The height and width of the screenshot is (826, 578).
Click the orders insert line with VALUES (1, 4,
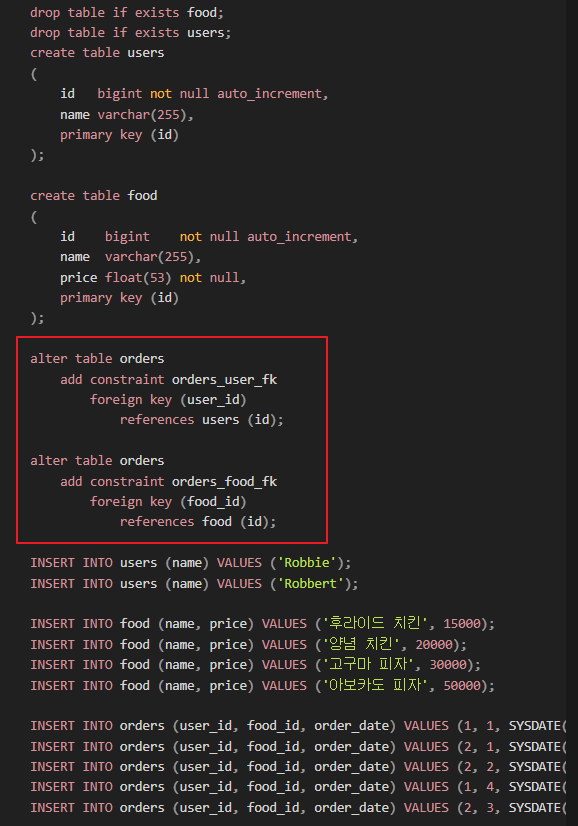click(298, 787)
